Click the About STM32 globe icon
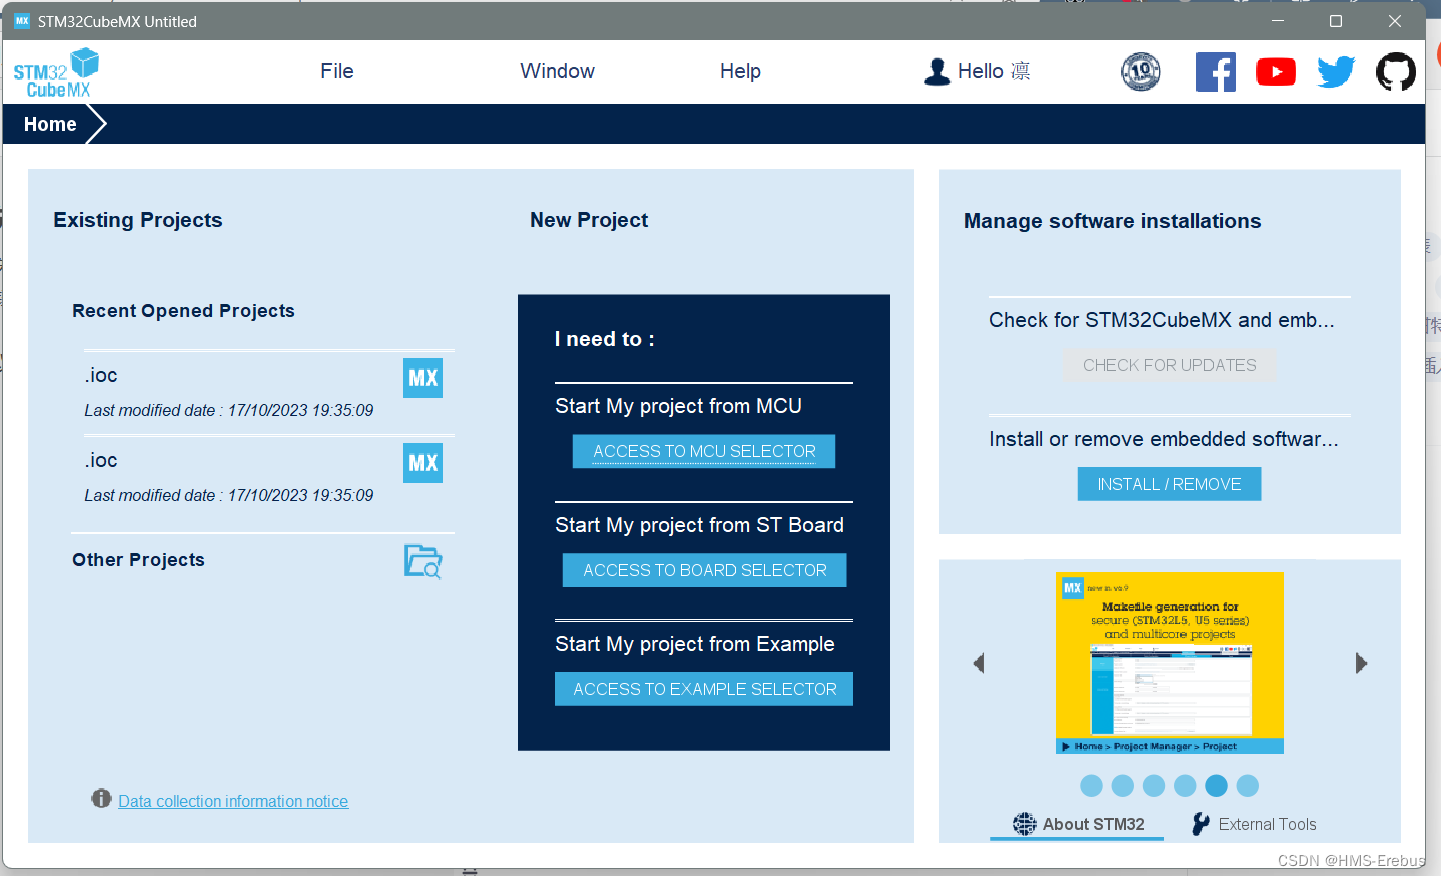Screen dimensions: 1441x876 coord(1025,824)
